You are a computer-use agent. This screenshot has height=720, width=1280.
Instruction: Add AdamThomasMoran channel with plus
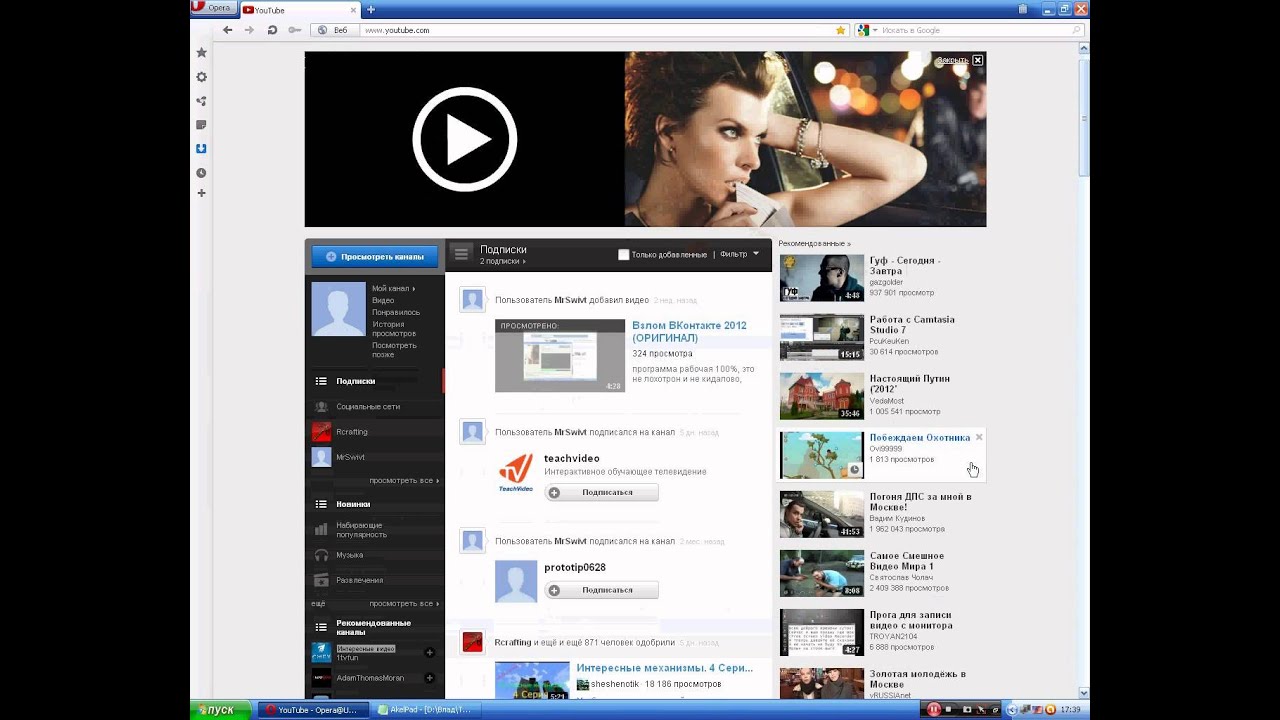coord(430,678)
